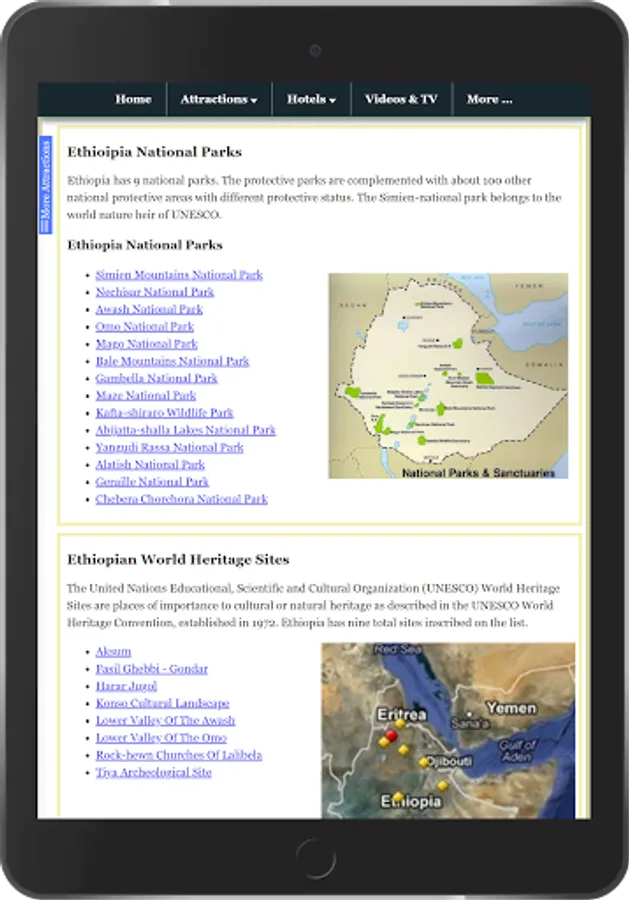Open Alatish National Park link

[150, 464]
